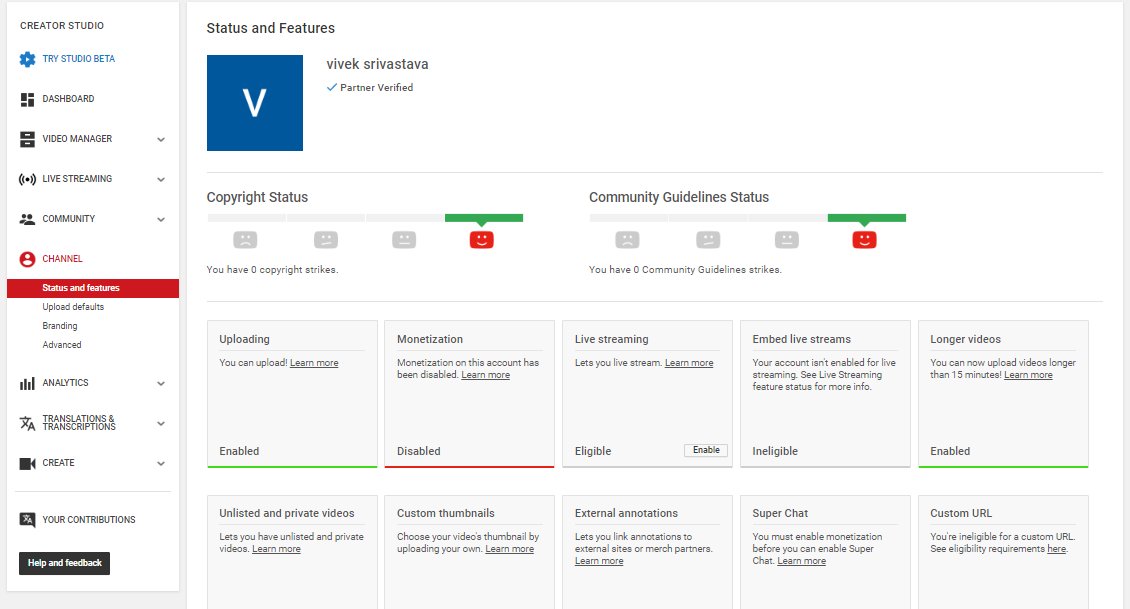Click the Video Manager icon
The image size is (1130, 609).
pyautogui.click(x=27, y=139)
